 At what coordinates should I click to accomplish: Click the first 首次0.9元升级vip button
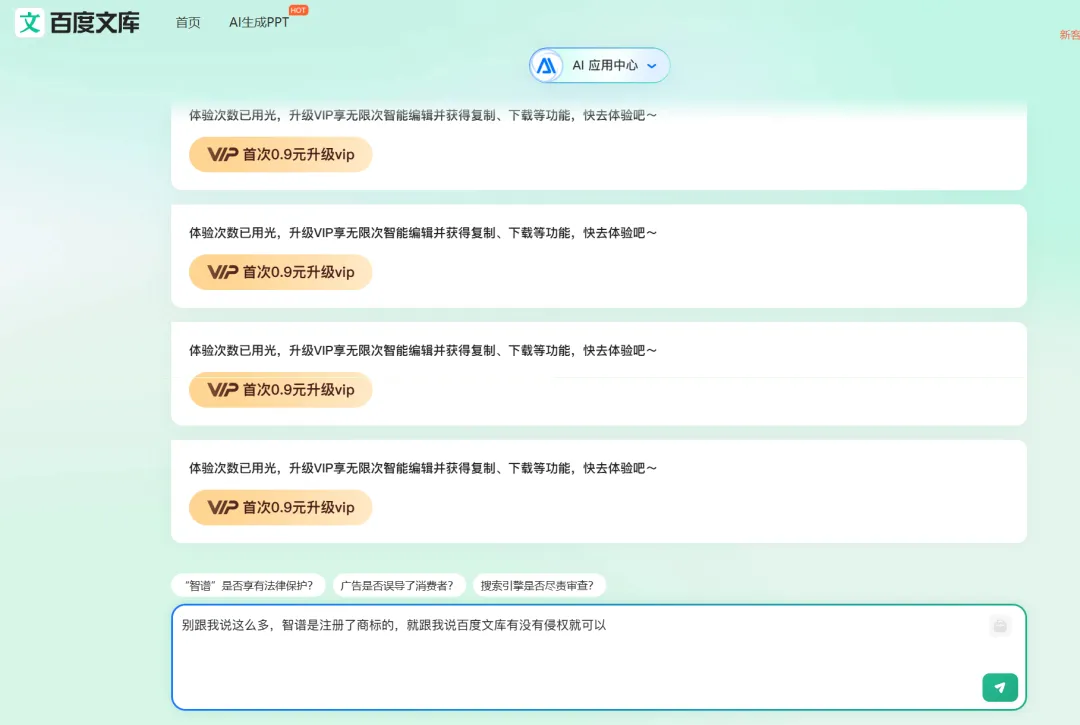pyautogui.click(x=280, y=154)
